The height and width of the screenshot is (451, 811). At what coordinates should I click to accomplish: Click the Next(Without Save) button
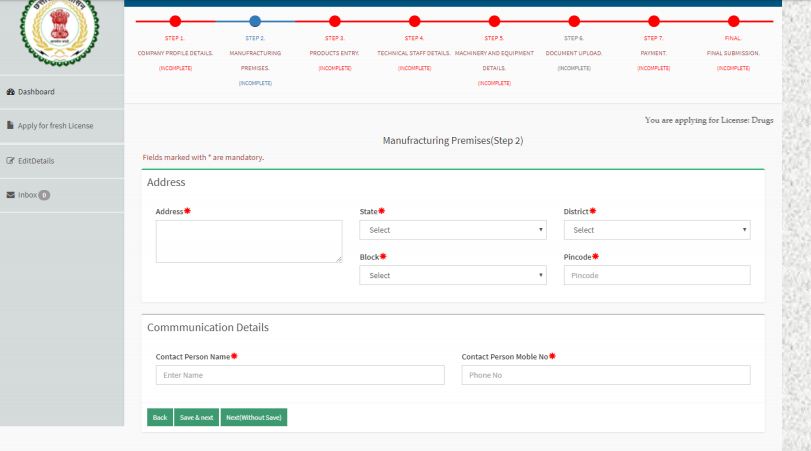pyautogui.click(x=254, y=417)
